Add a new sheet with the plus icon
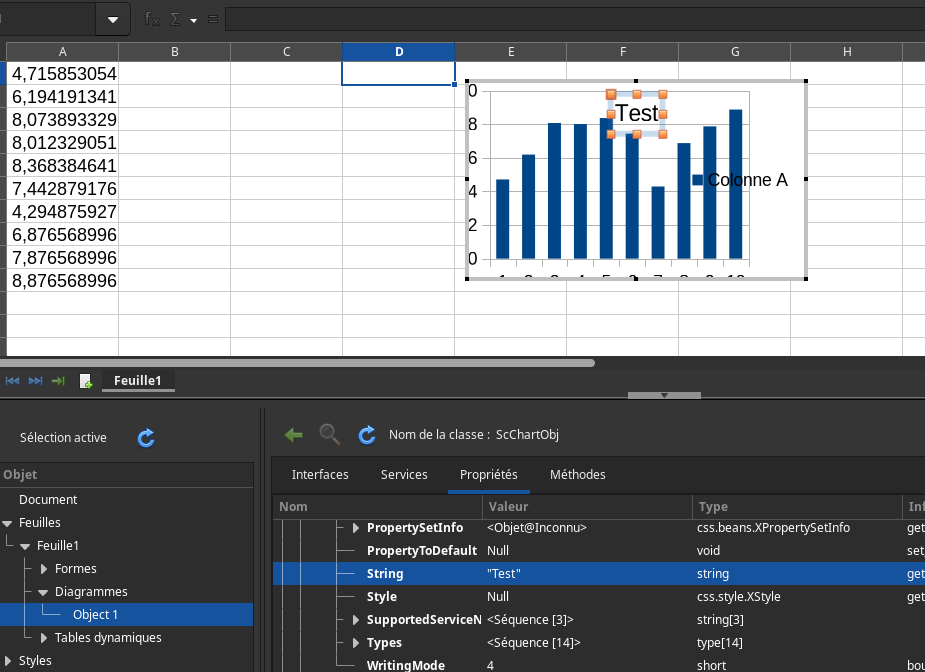Screen dimensions: 925x672 pyautogui.click(x=86, y=381)
